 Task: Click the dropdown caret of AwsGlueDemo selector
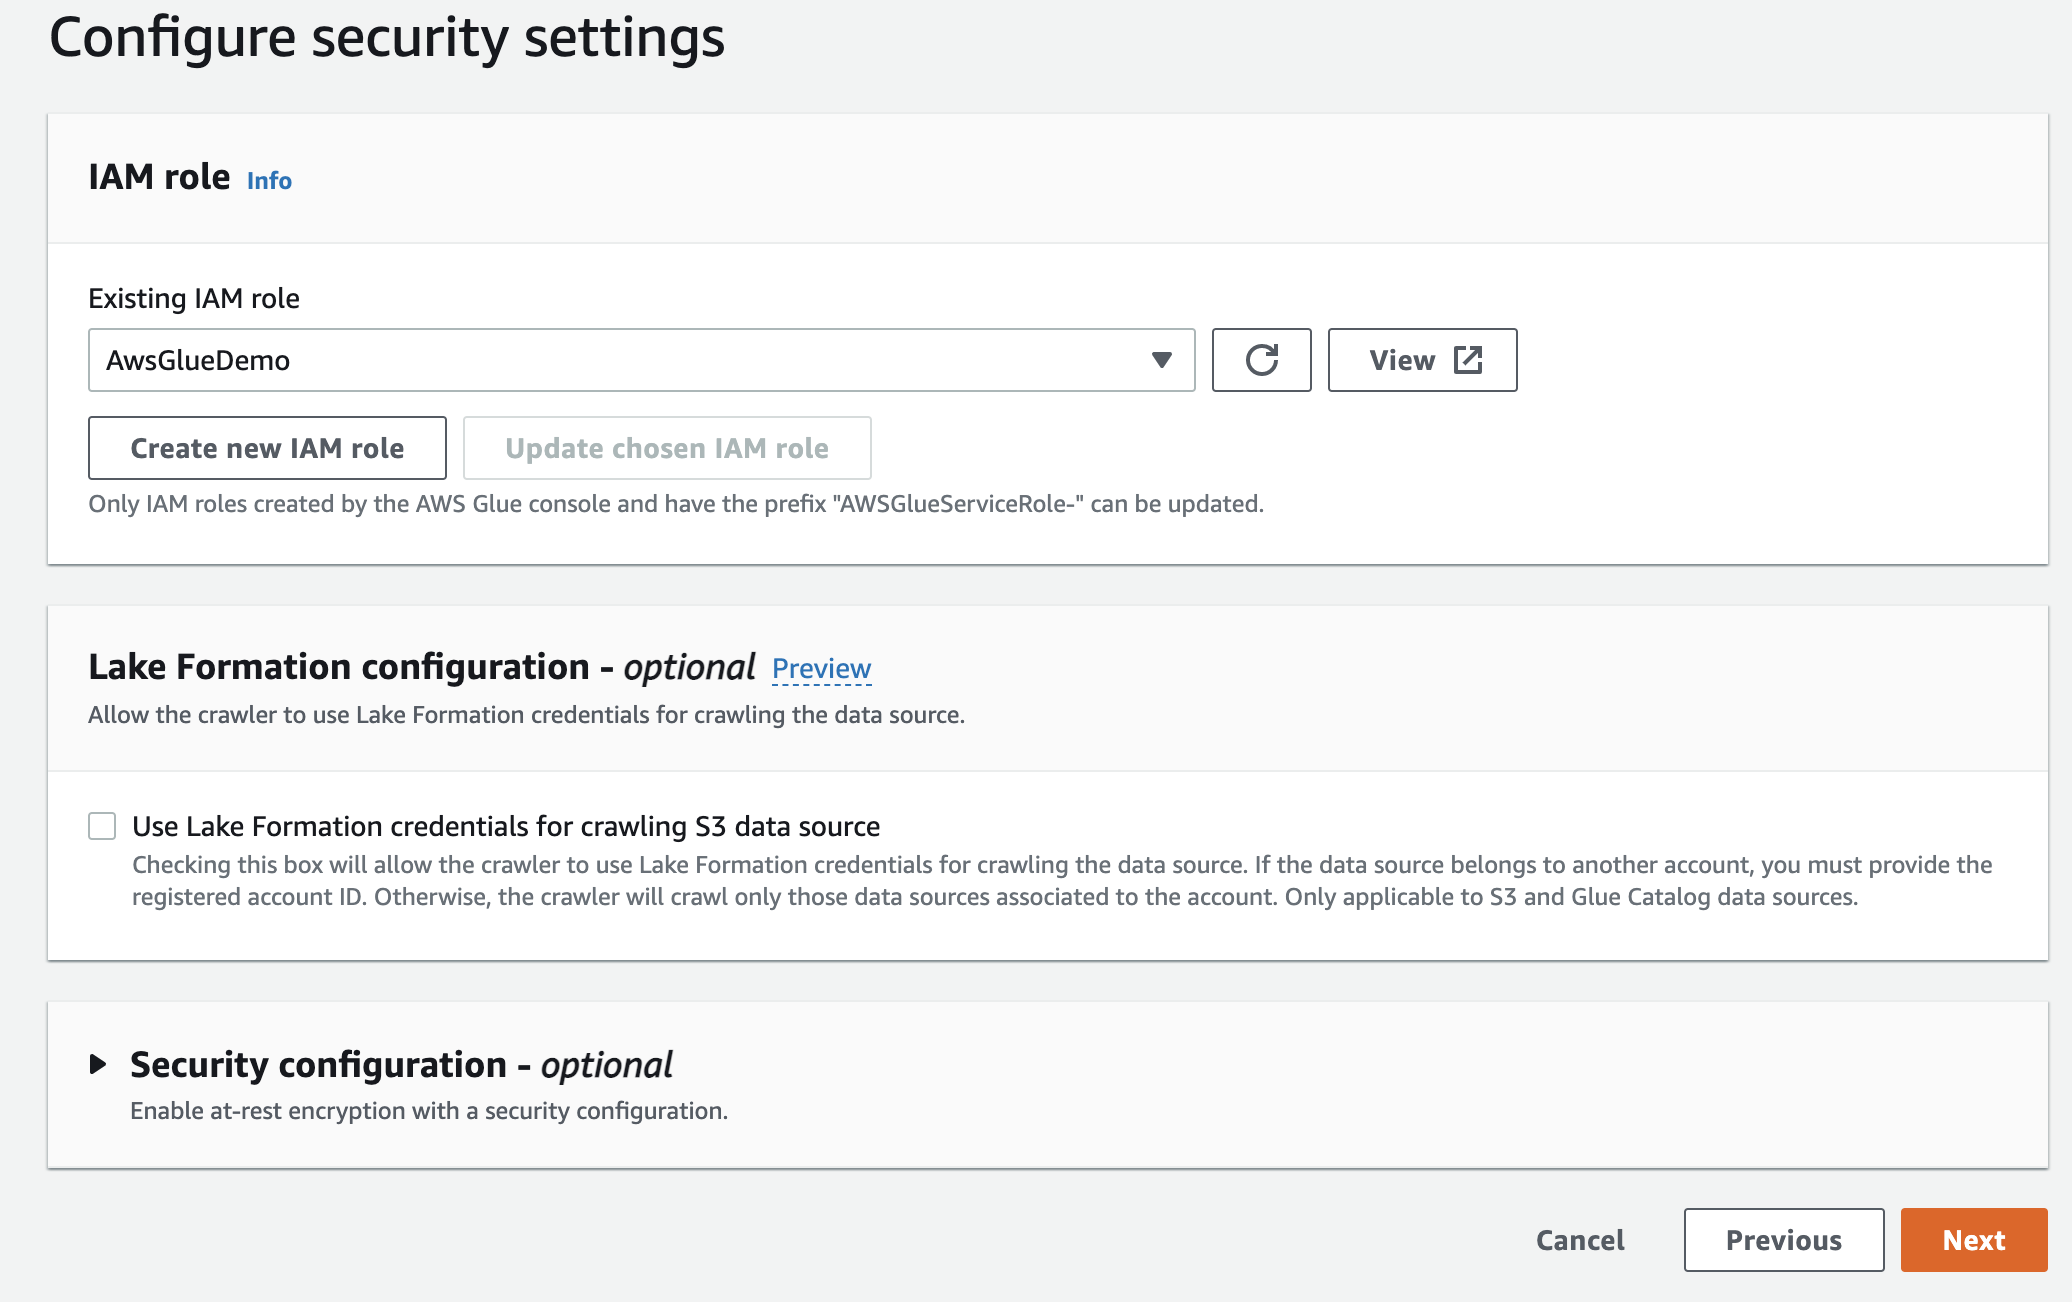pyautogui.click(x=1161, y=360)
